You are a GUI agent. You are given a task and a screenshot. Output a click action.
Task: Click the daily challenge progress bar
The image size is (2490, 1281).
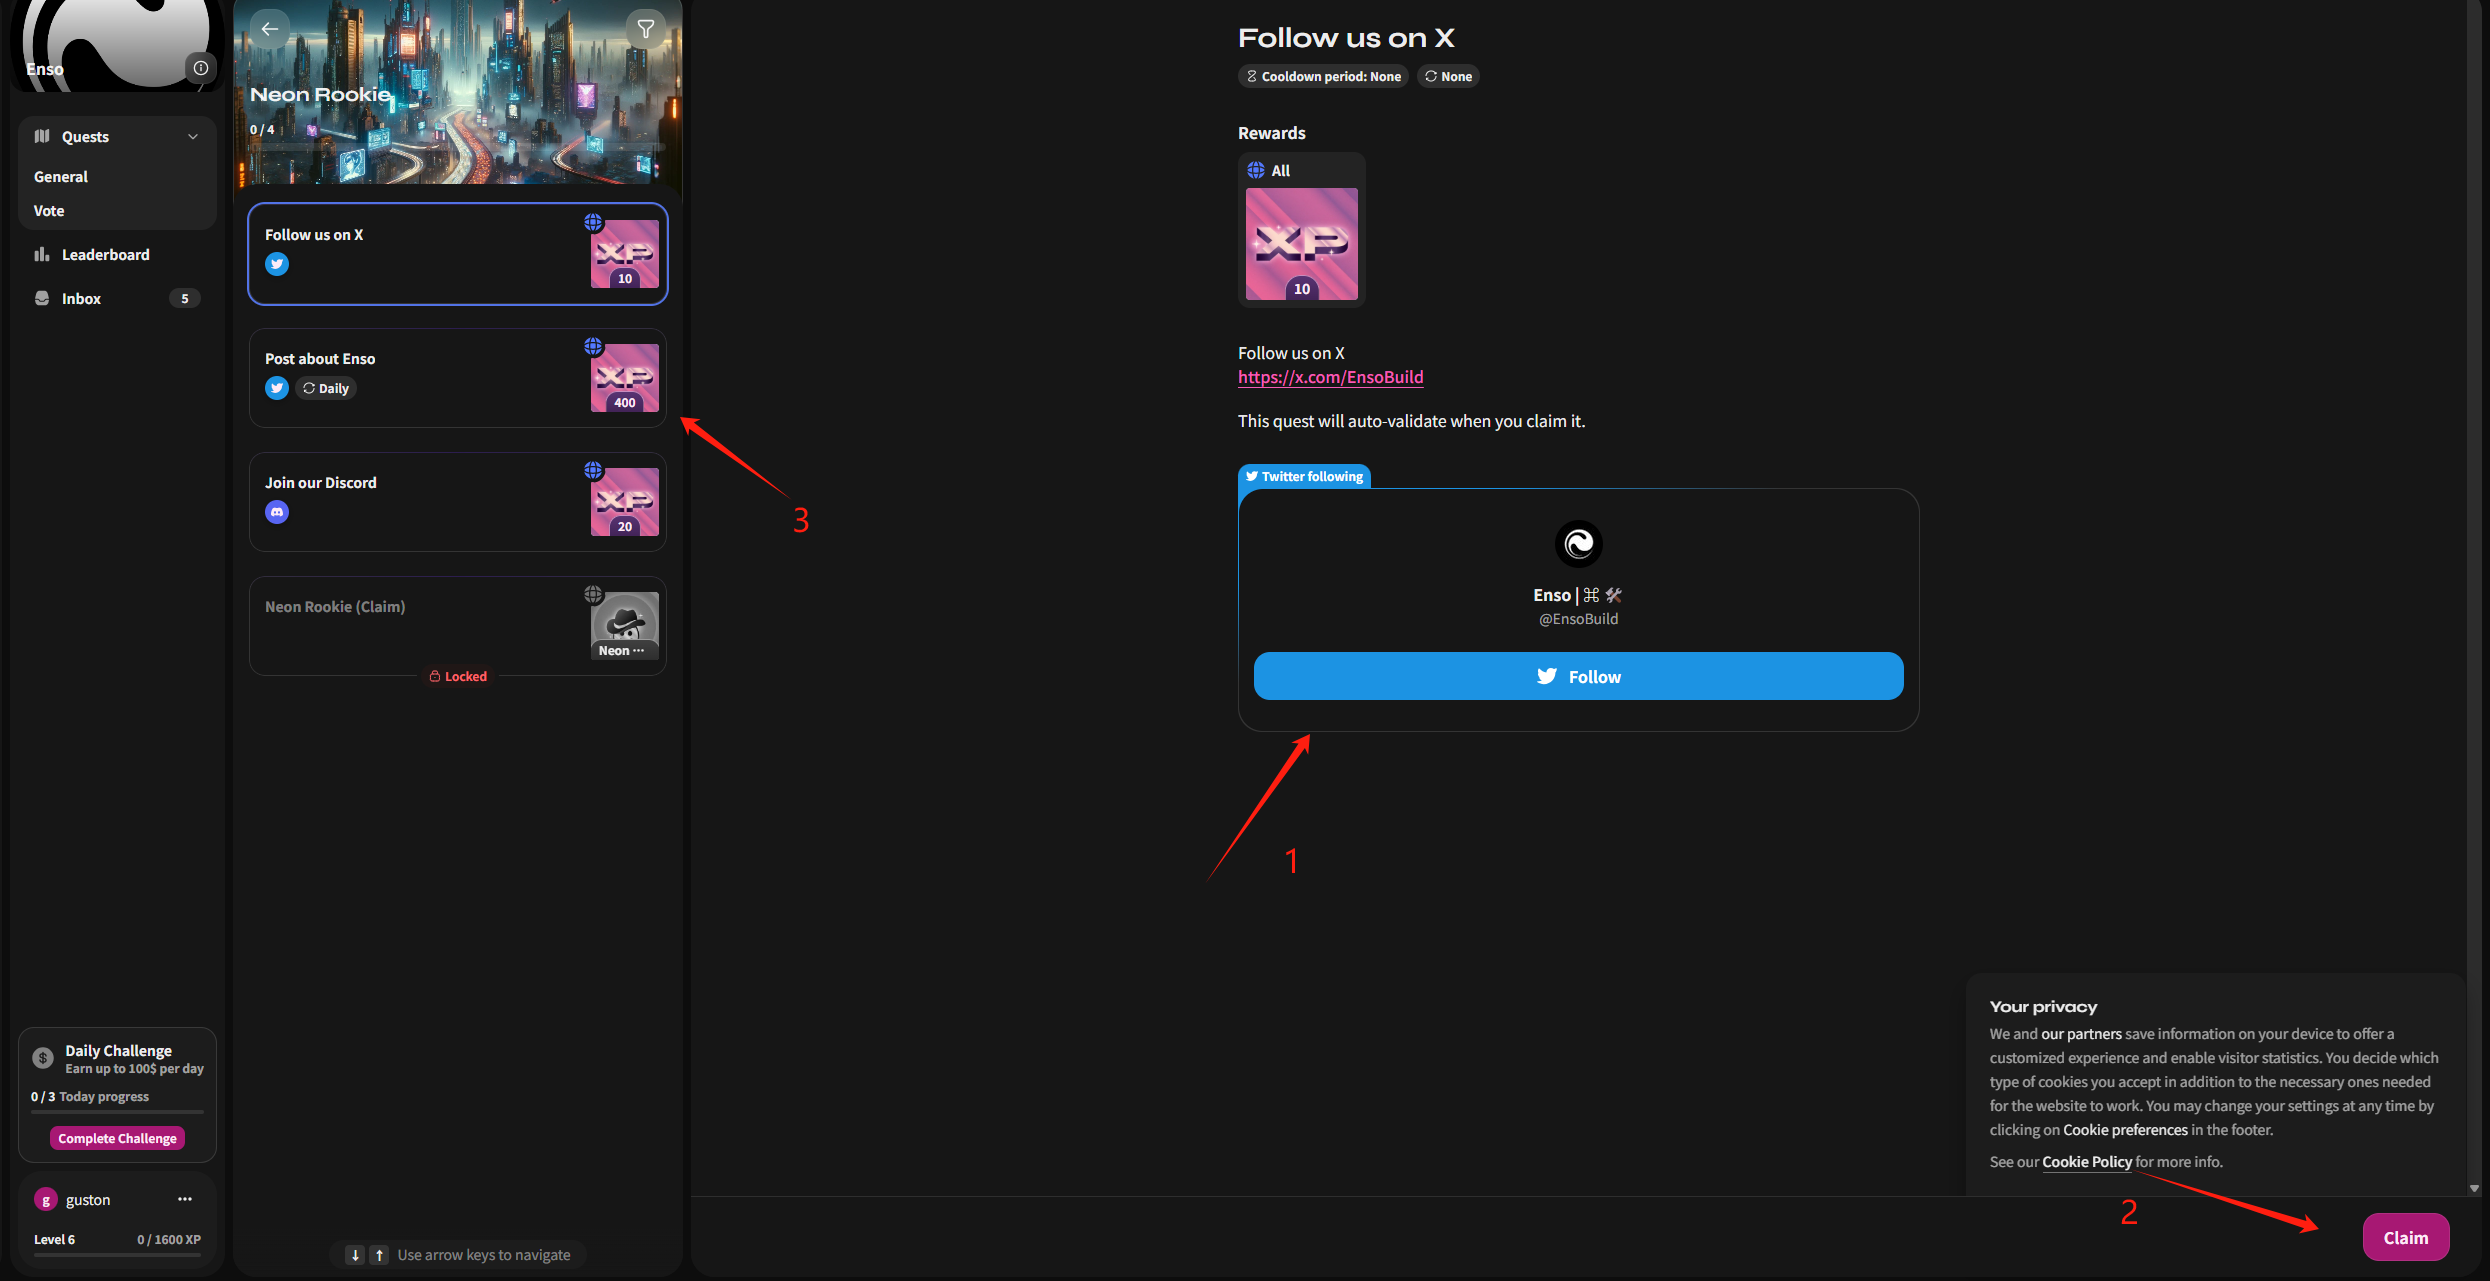117,1111
